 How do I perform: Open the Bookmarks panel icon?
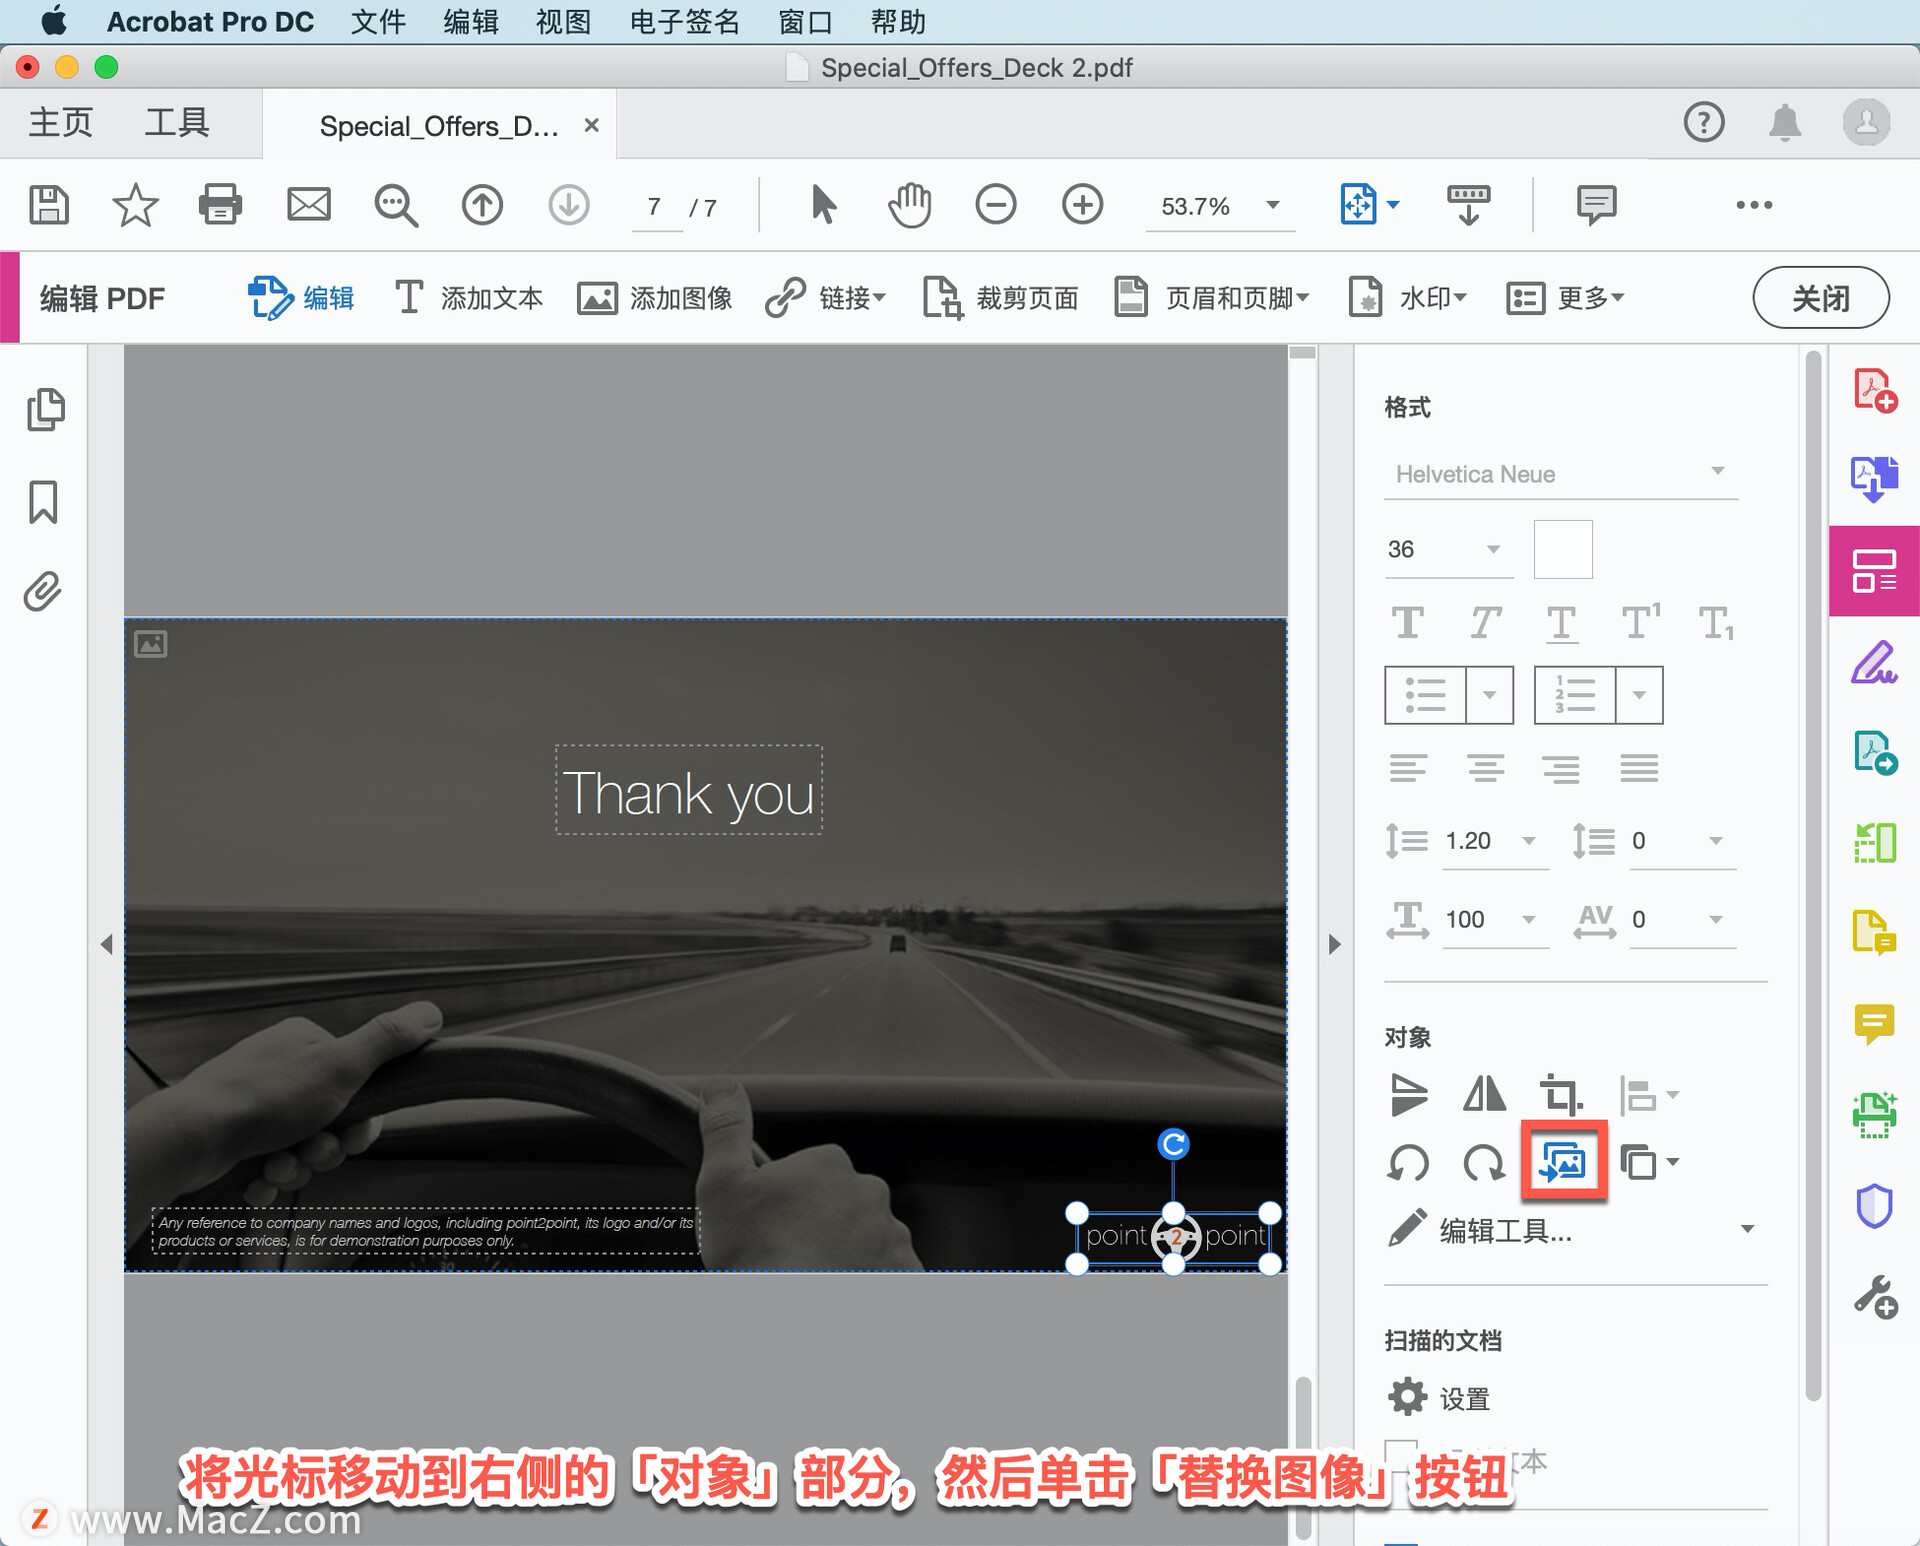(43, 501)
